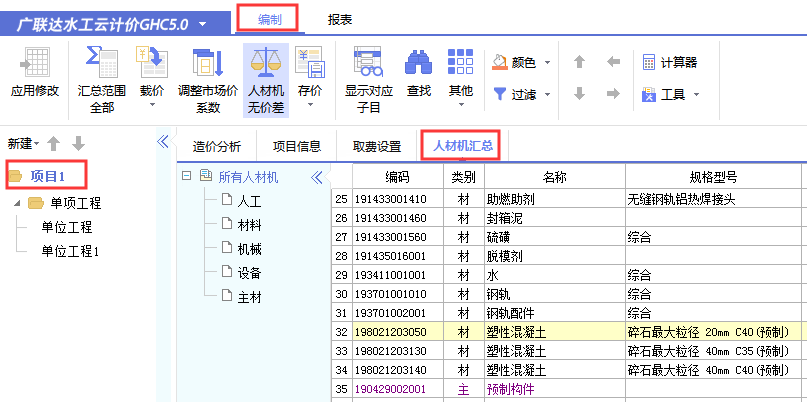
Task: Select 主材 category
Action: coord(250,297)
